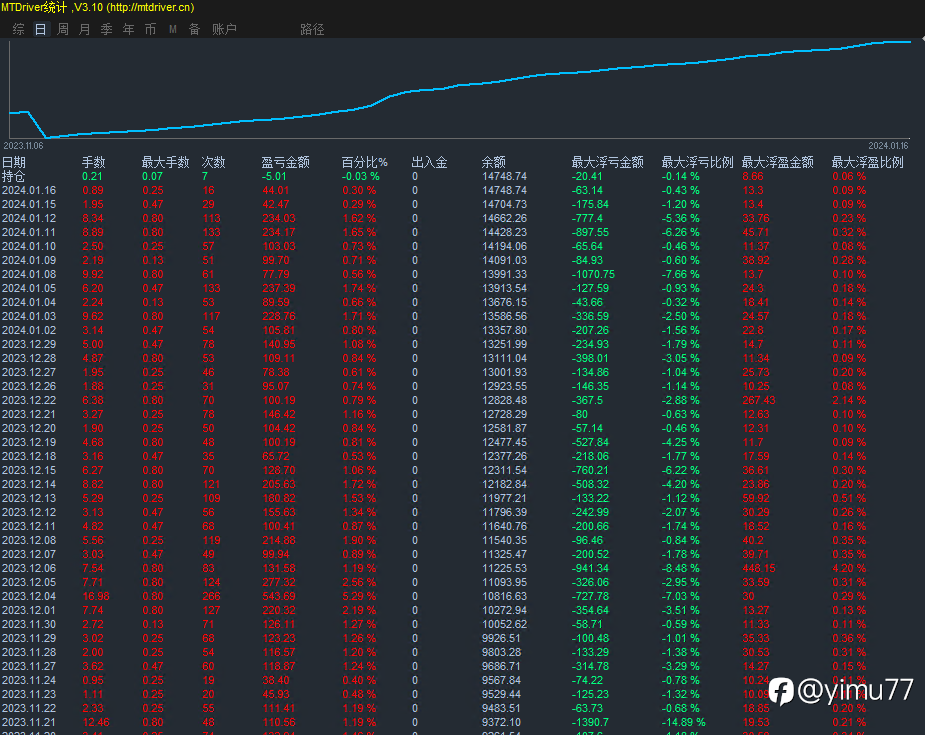Click the 路径 path button
Screen dimensions: 925x735
click(312, 30)
